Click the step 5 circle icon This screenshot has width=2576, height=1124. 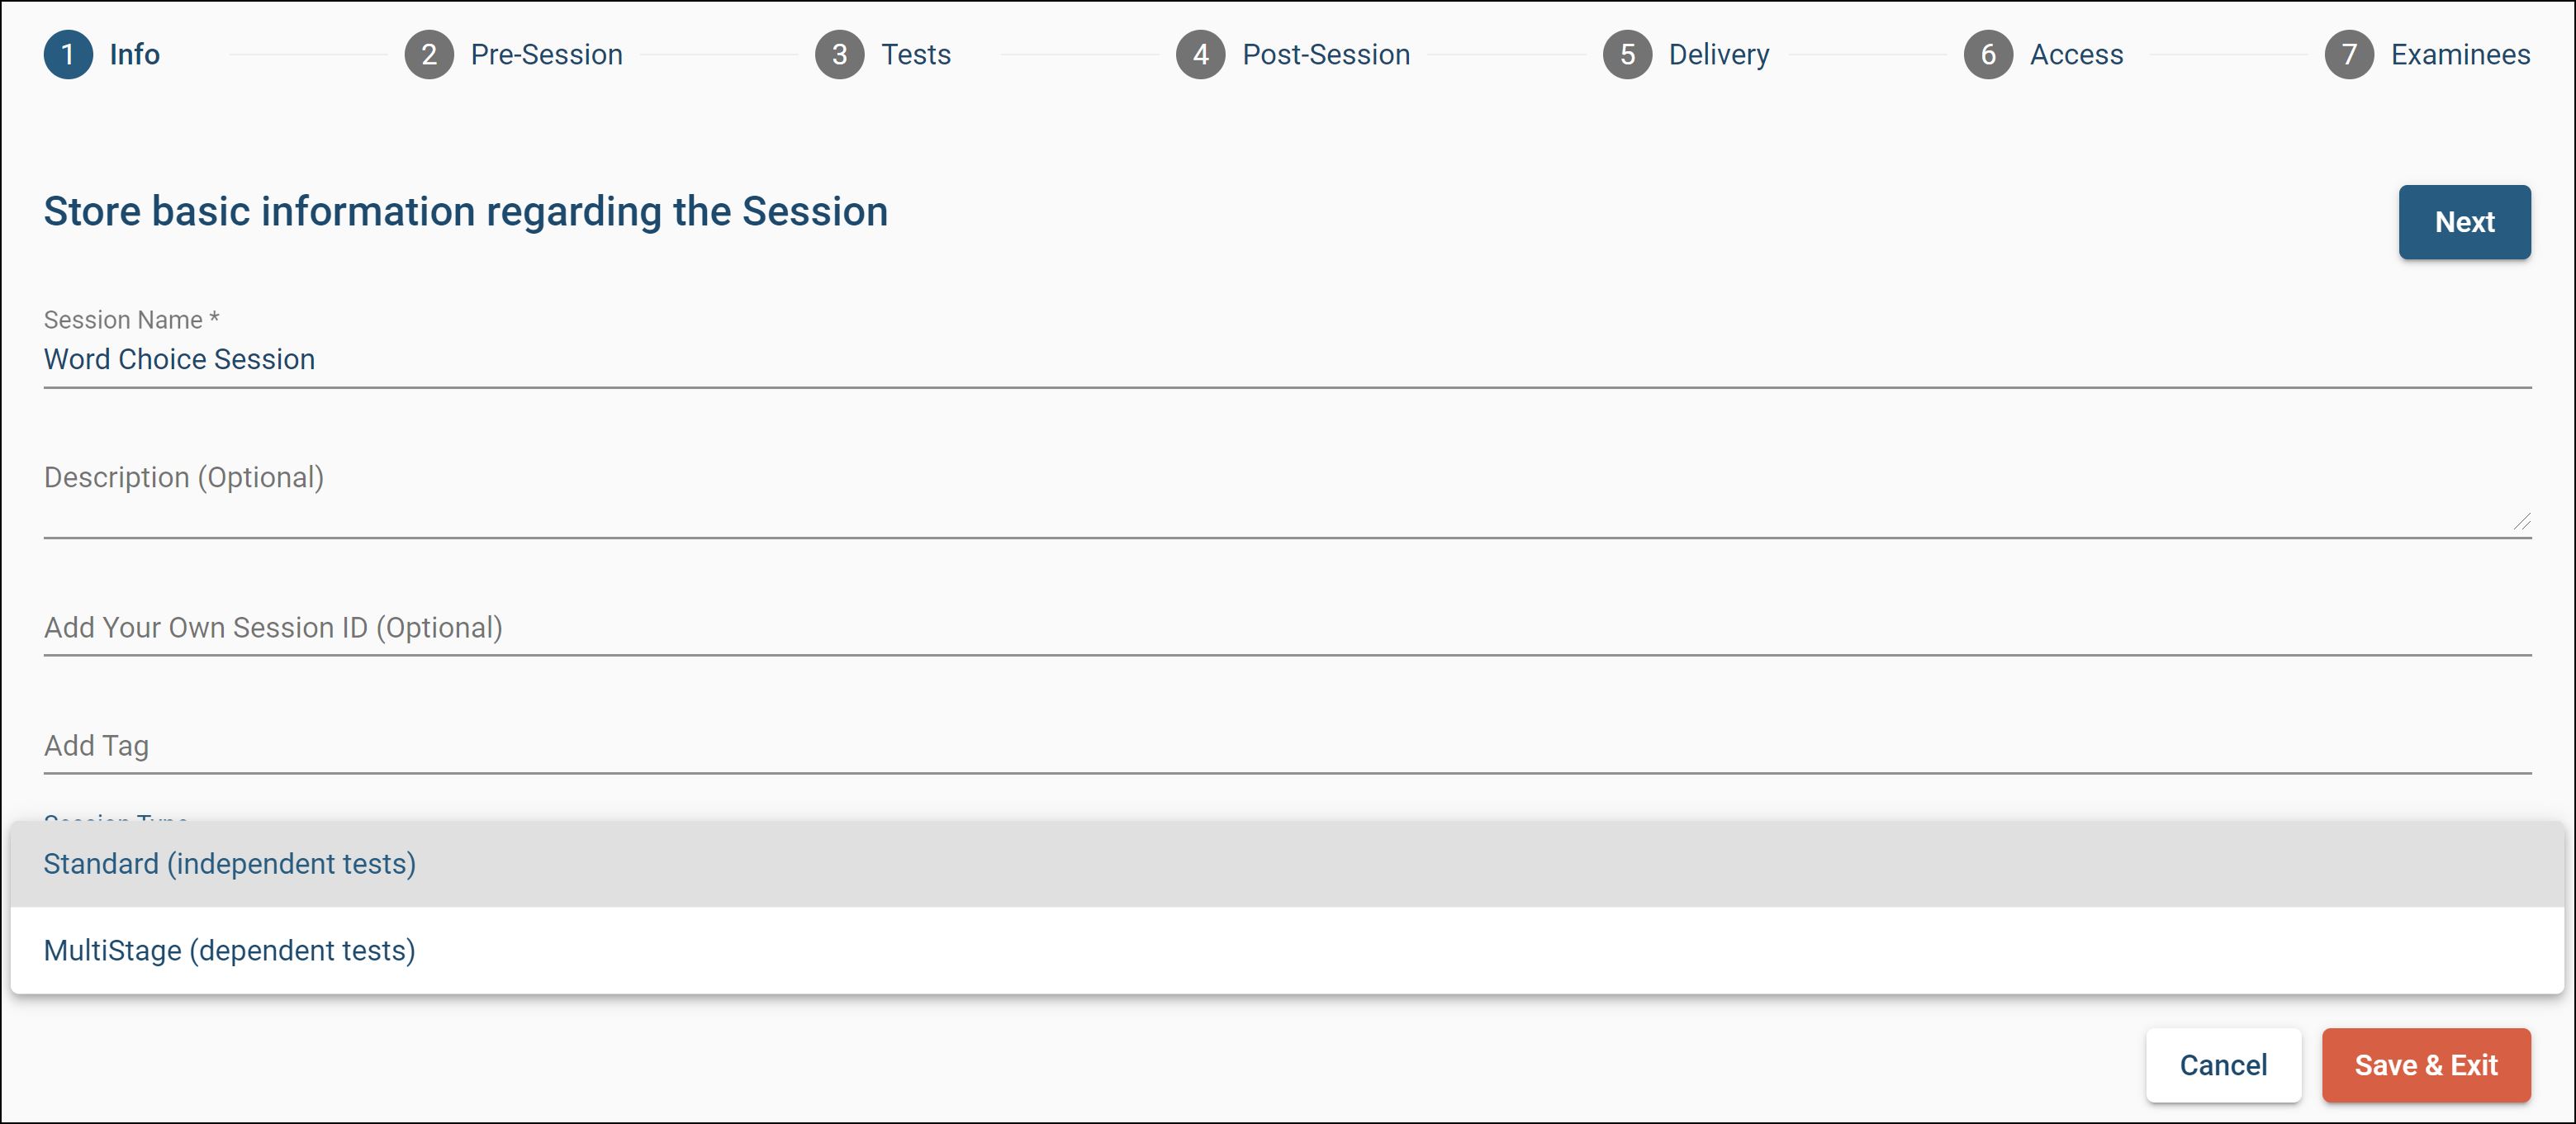(1627, 54)
